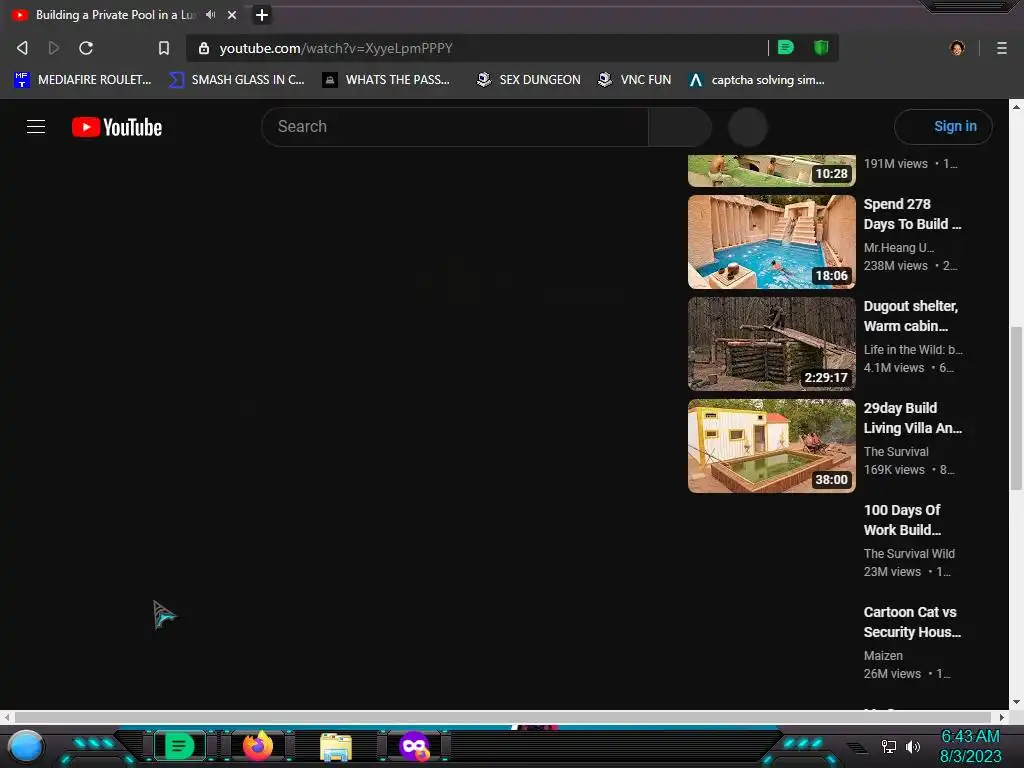Click the padlock site info icon

tap(204, 48)
